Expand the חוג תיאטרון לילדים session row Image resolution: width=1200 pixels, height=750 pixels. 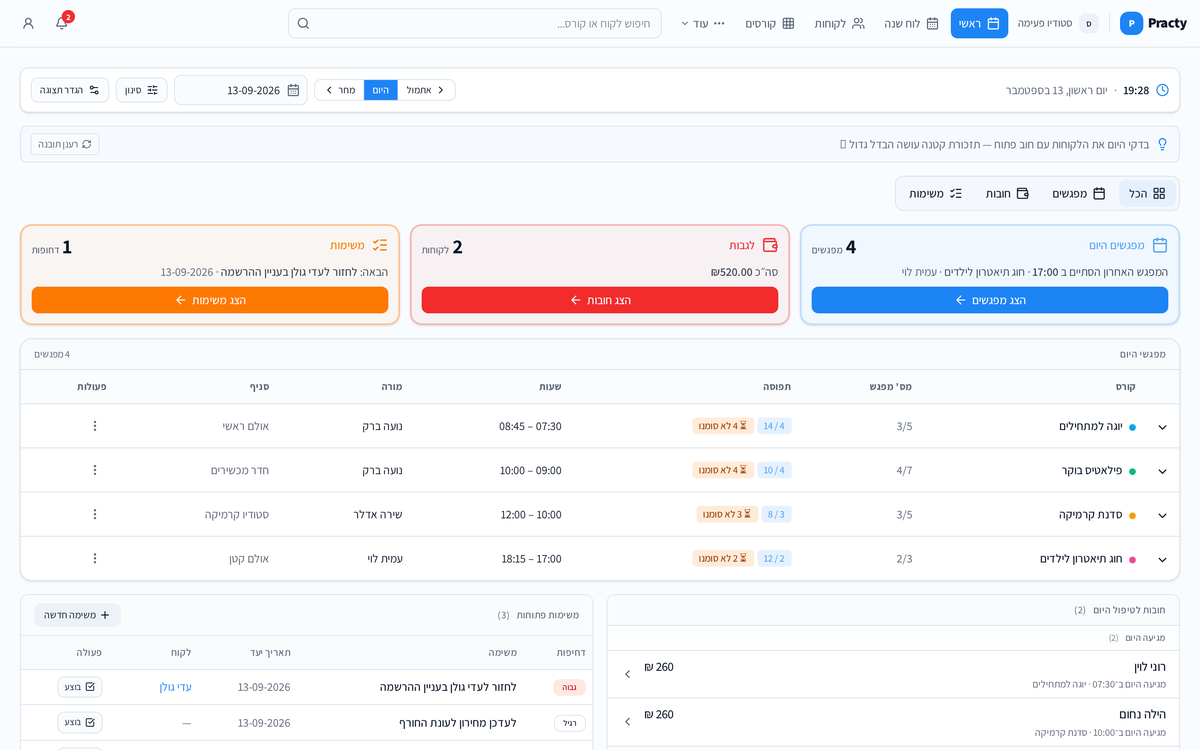click(x=1162, y=559)
